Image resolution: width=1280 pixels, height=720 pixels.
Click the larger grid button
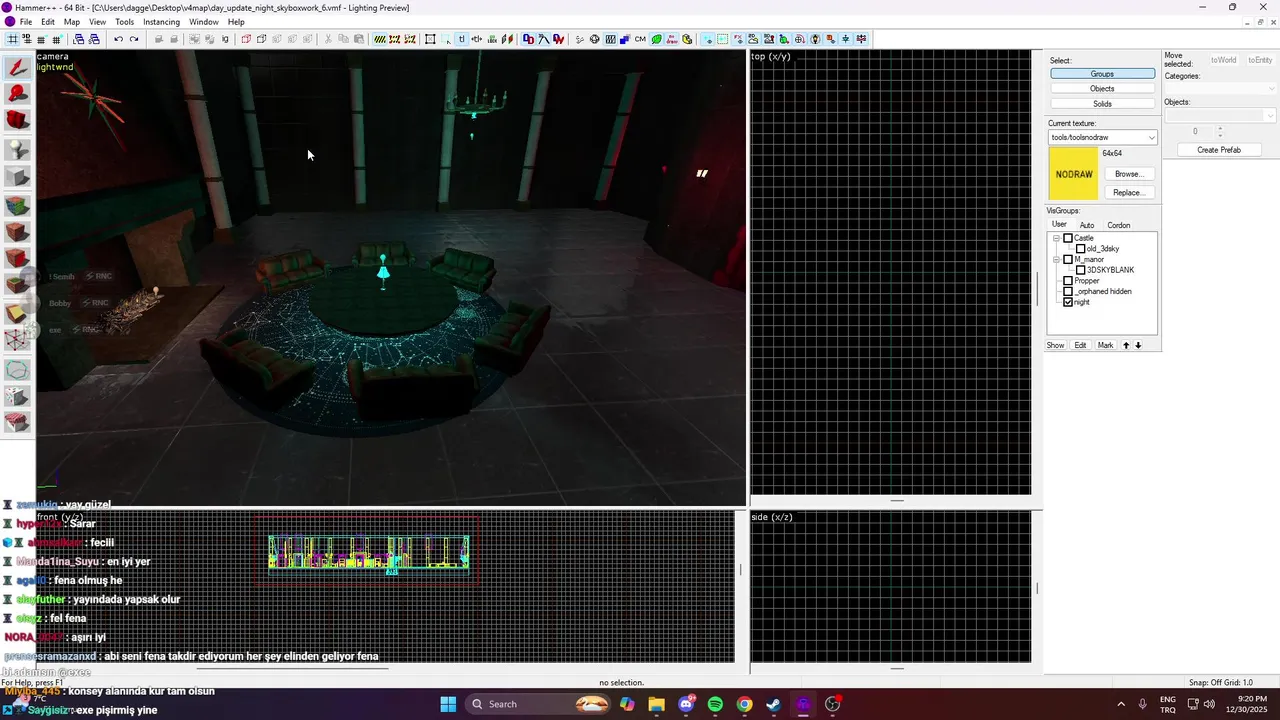coord(55,39)
